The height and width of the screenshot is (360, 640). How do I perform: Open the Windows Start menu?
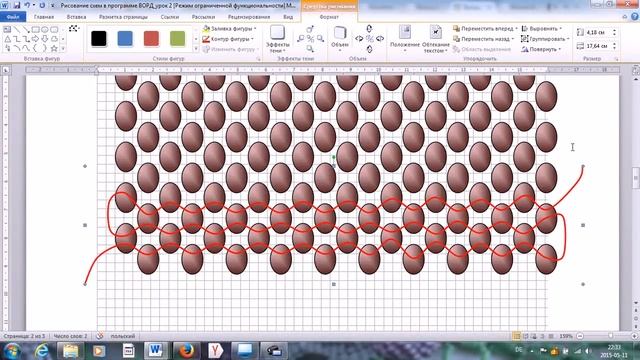[x=12, y=351]
